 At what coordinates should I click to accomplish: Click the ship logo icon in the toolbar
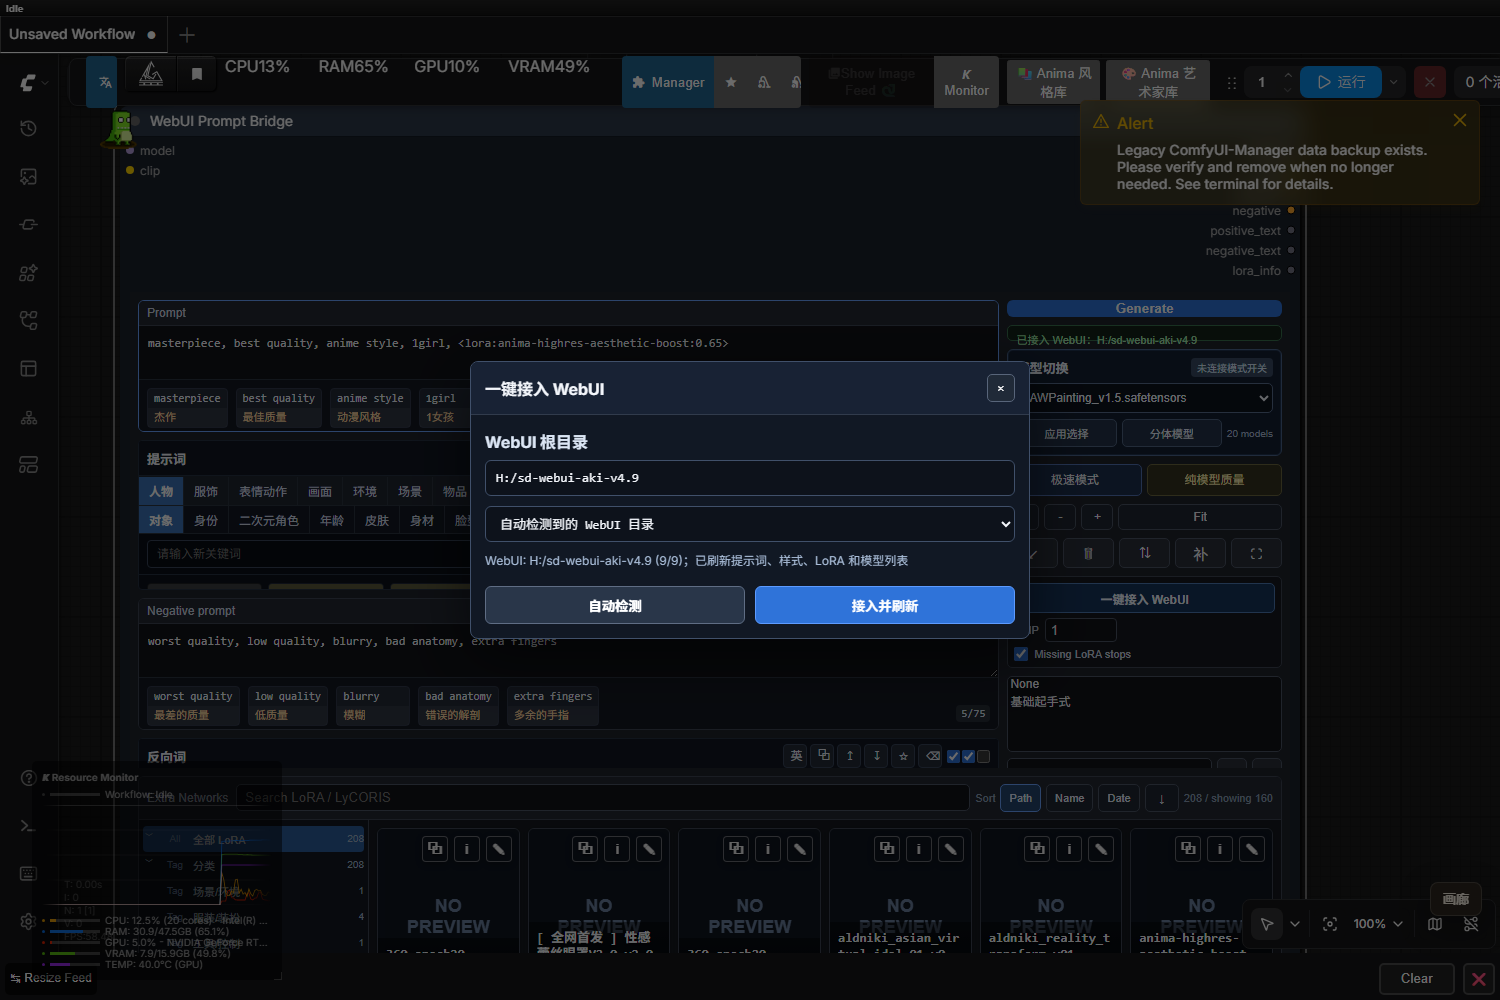coord(151,74)
